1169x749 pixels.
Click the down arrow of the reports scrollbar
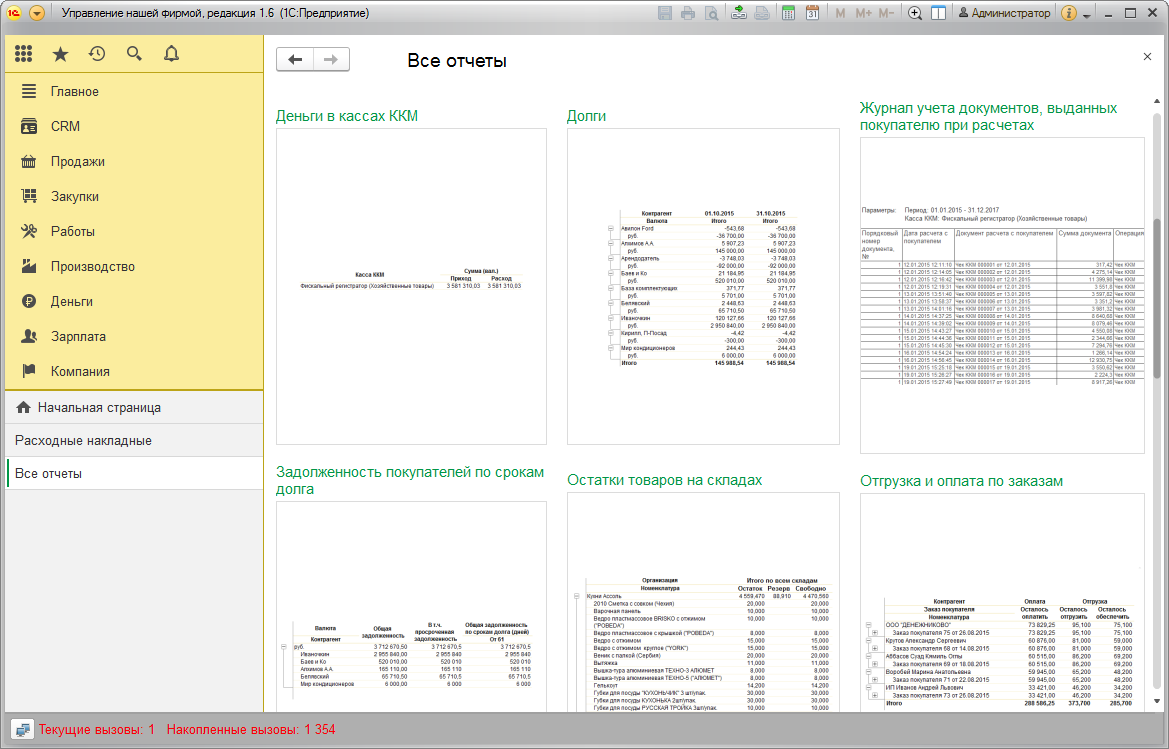(x=1157, y=701)
